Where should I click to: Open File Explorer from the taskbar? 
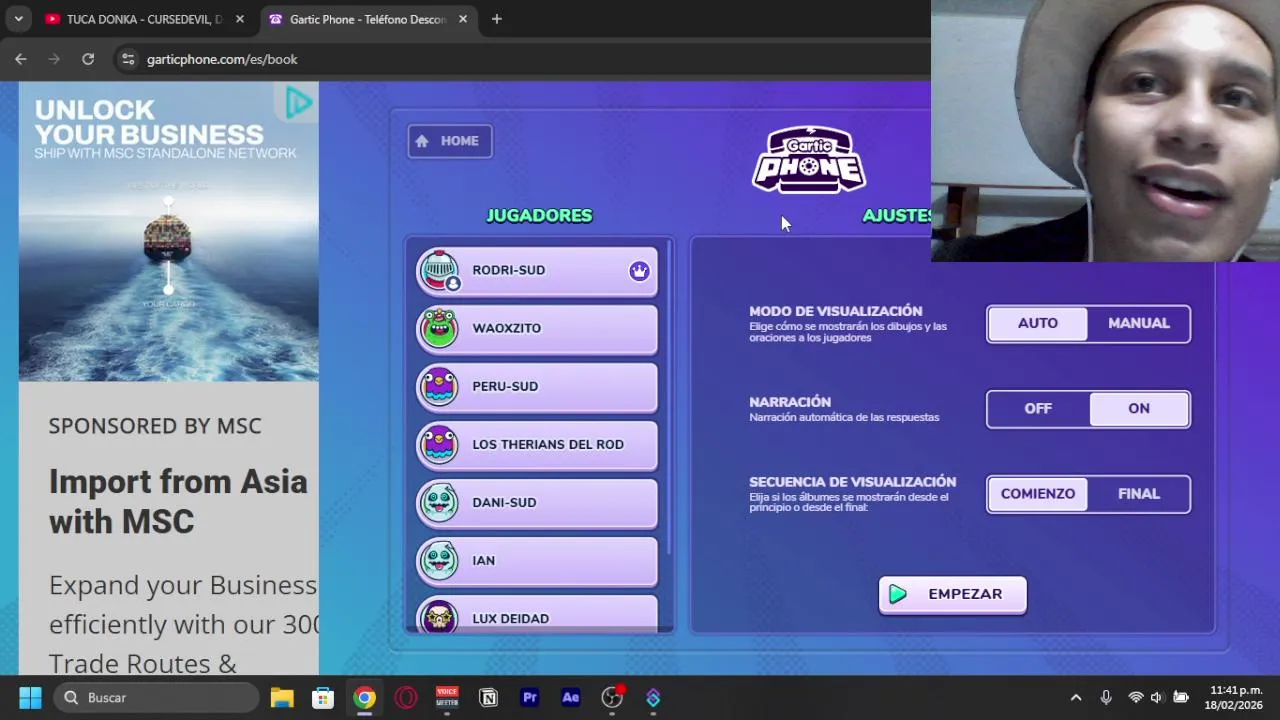click(282, 697)
